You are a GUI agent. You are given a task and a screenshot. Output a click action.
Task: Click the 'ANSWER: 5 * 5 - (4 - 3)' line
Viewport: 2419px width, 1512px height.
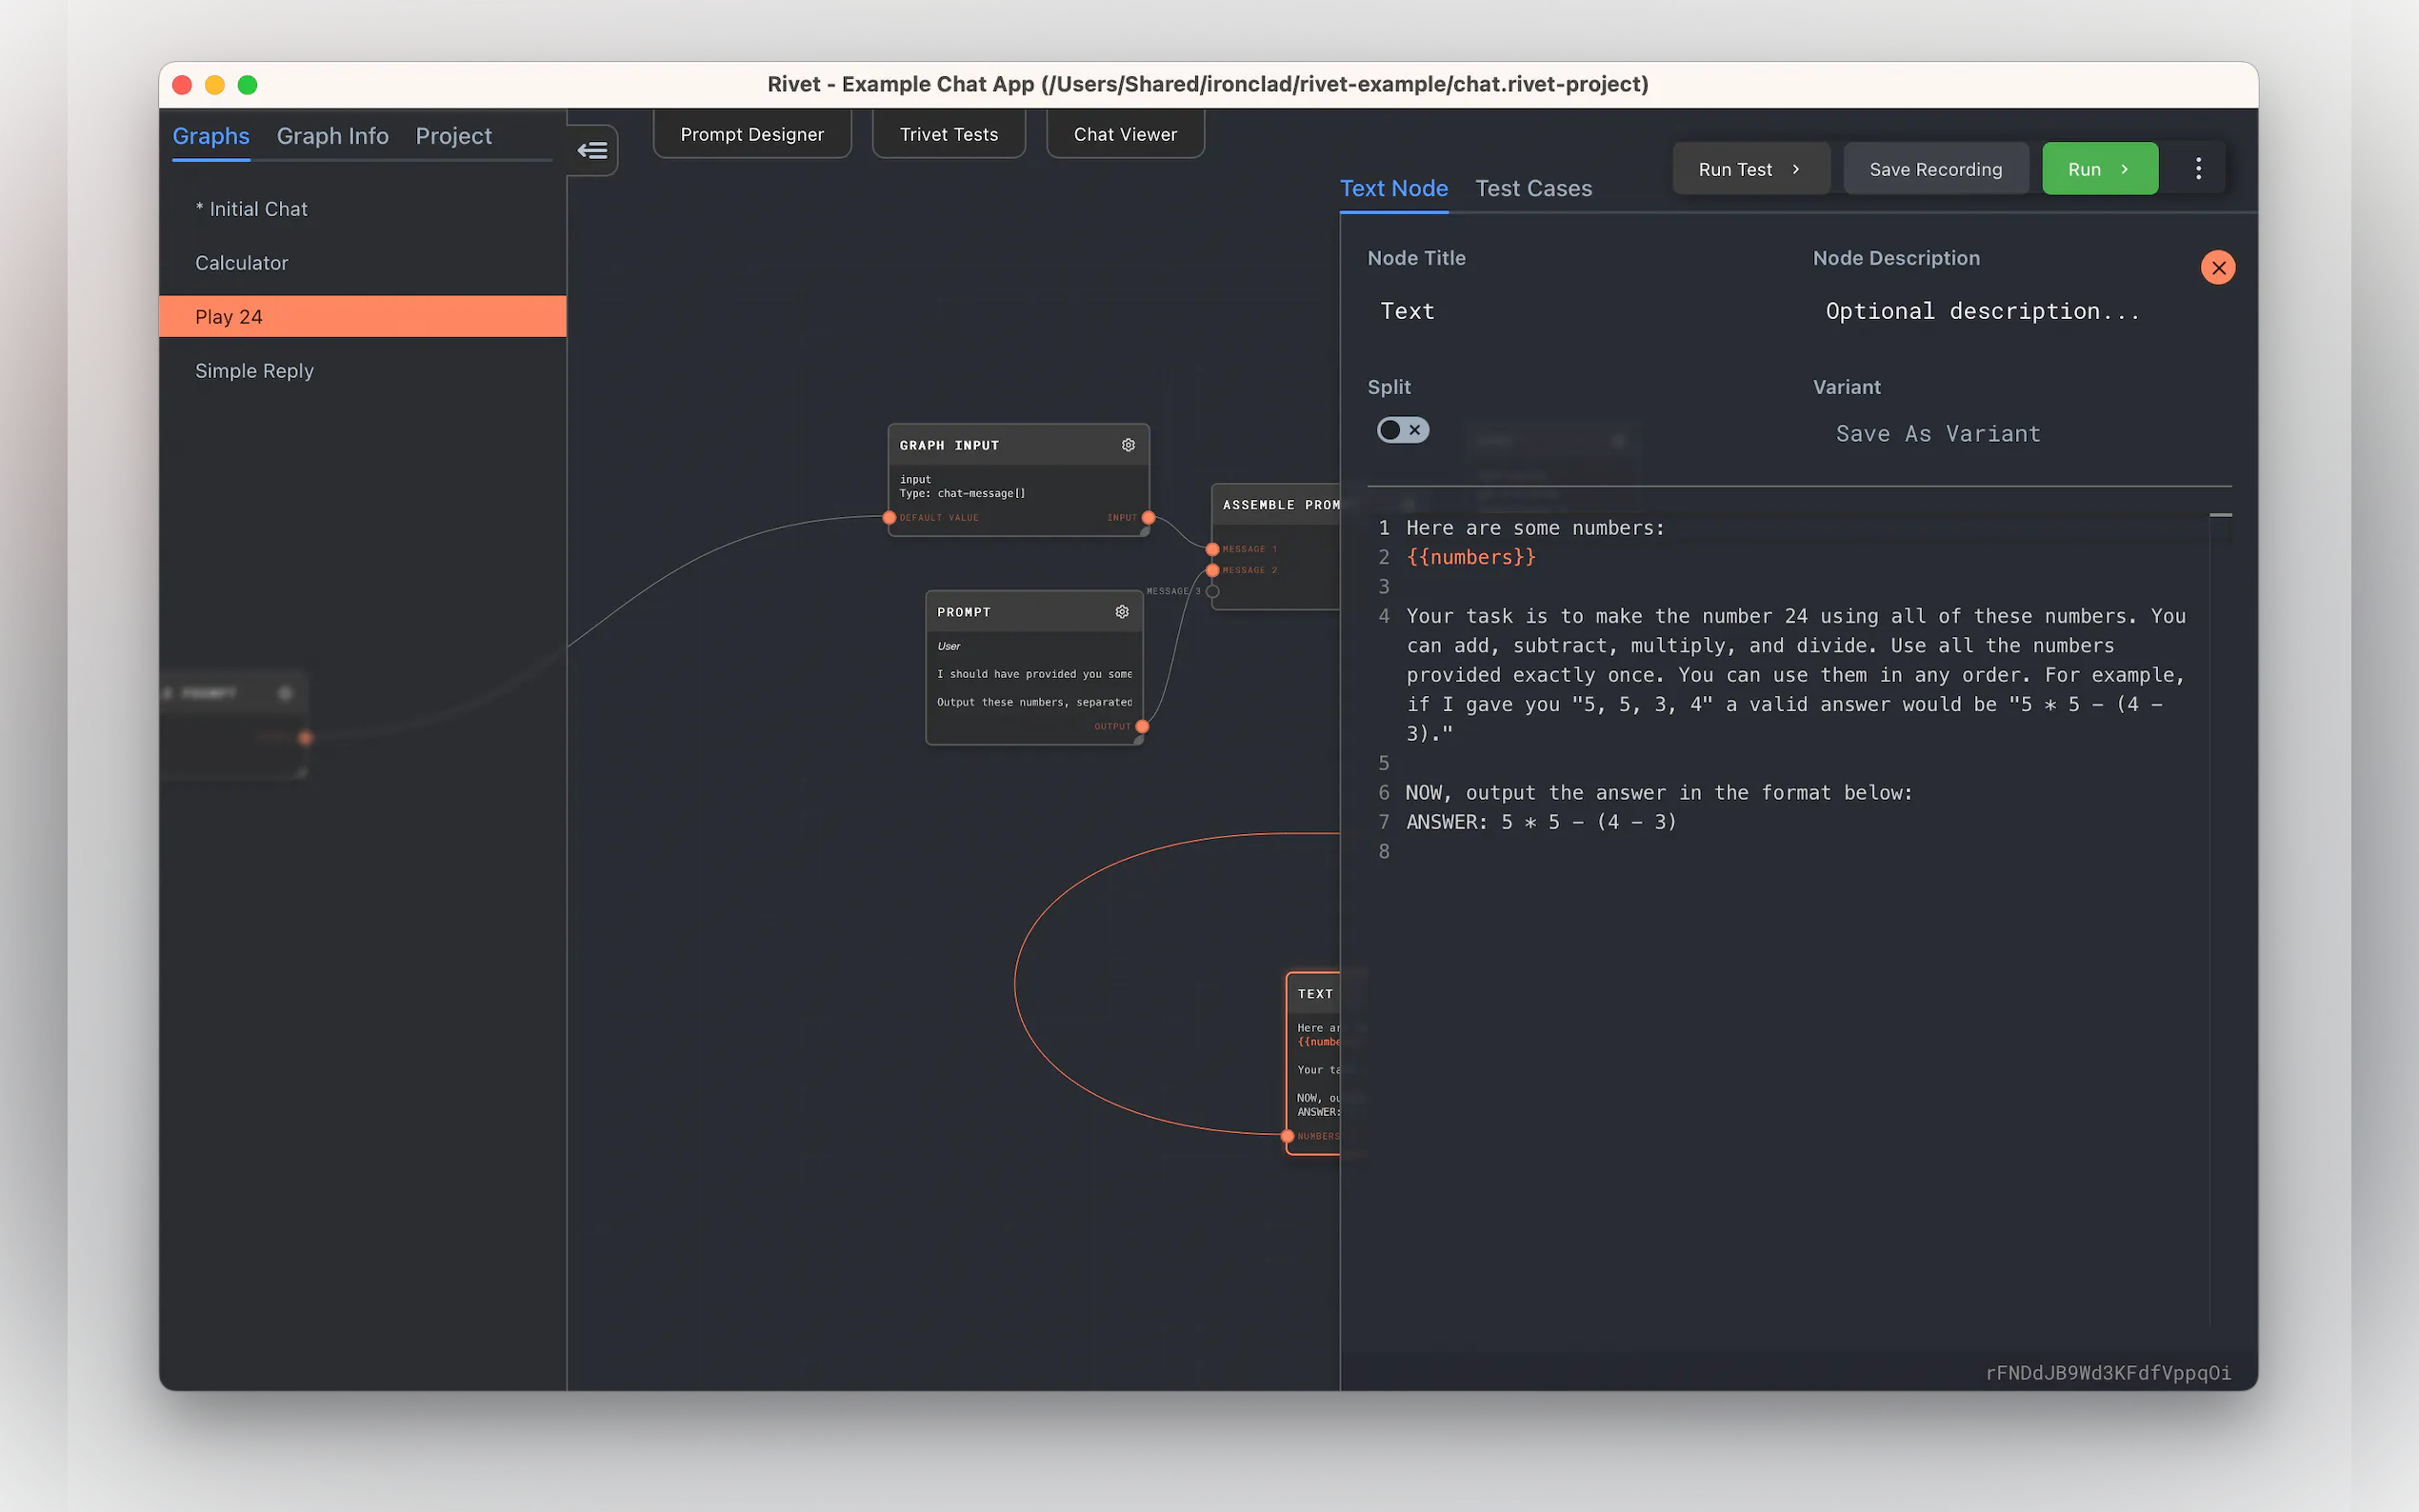(1541, 822)
